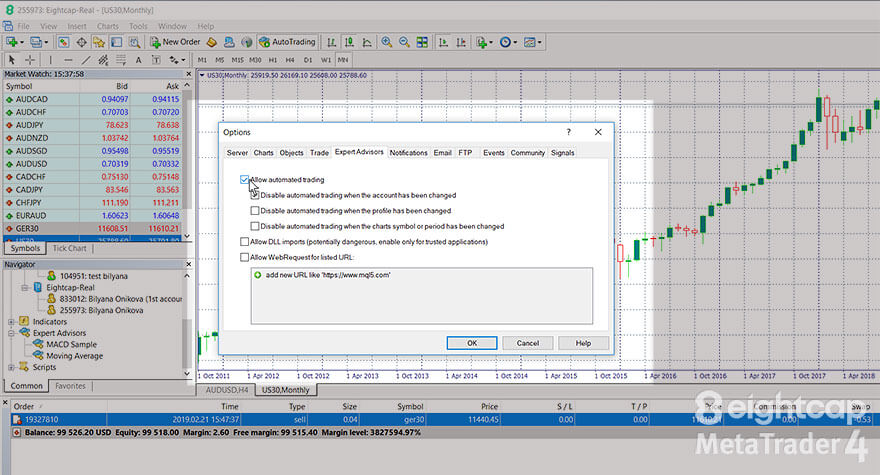Viewport: 880px width, 475px height.
Task: Zoom in on the chart
Action: click(x=387, y=42)
